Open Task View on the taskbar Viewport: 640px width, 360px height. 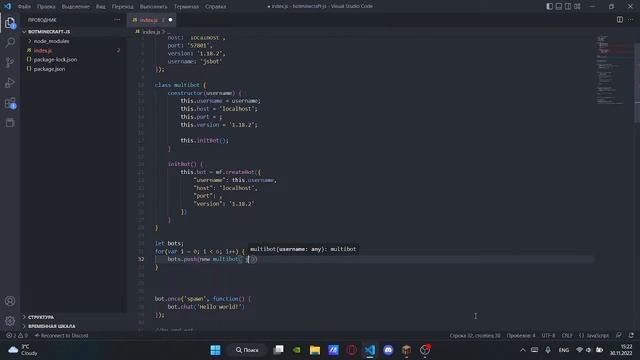[x=278, y=350]
